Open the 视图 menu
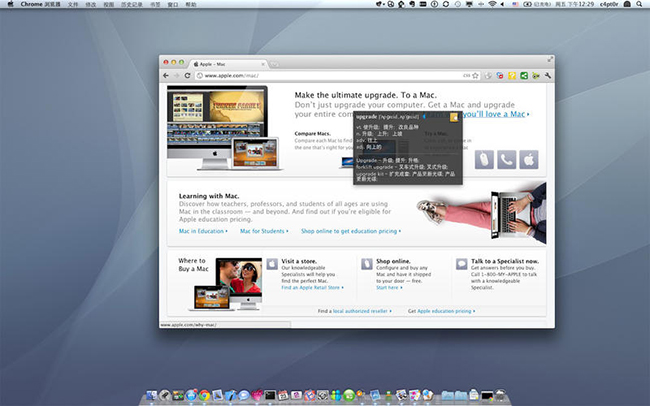Viewport: 650px width, 406px height. tap(109, 5)
